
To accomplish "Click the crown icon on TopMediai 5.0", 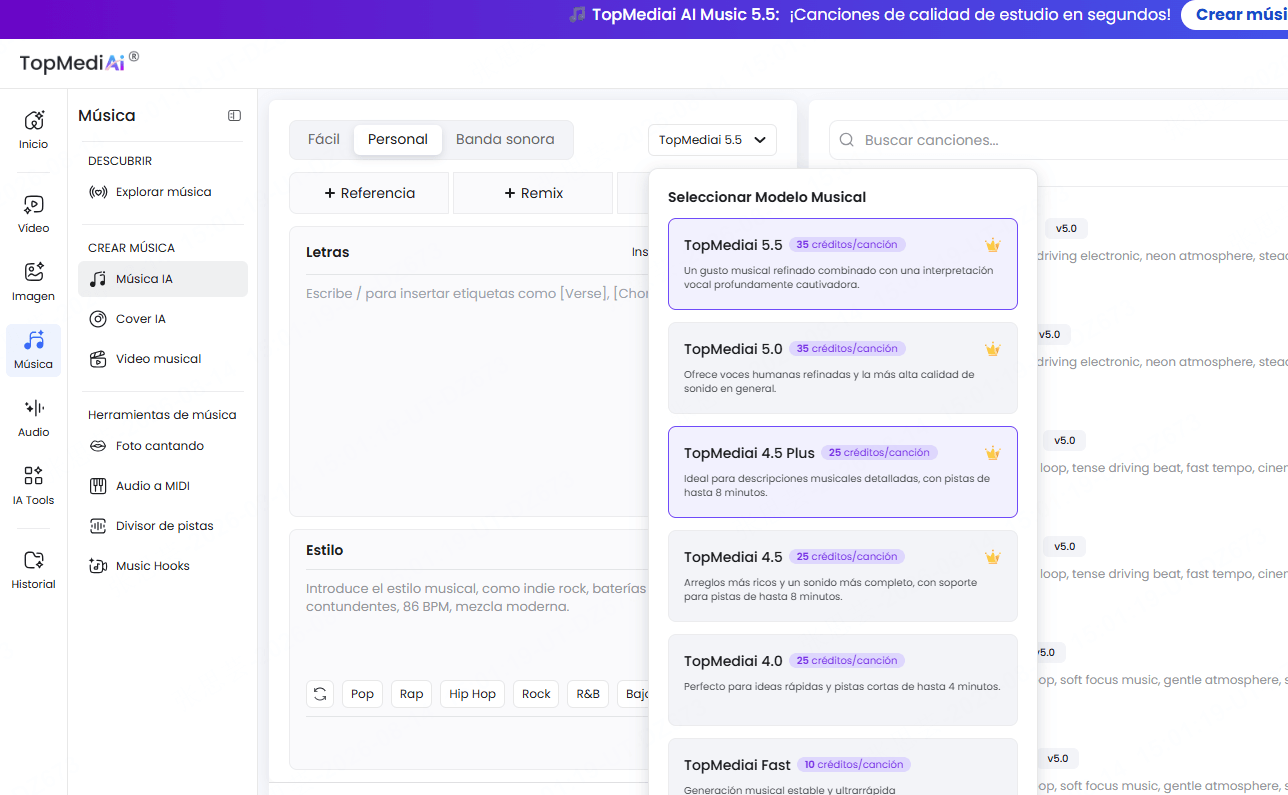I will coord(993,349).
